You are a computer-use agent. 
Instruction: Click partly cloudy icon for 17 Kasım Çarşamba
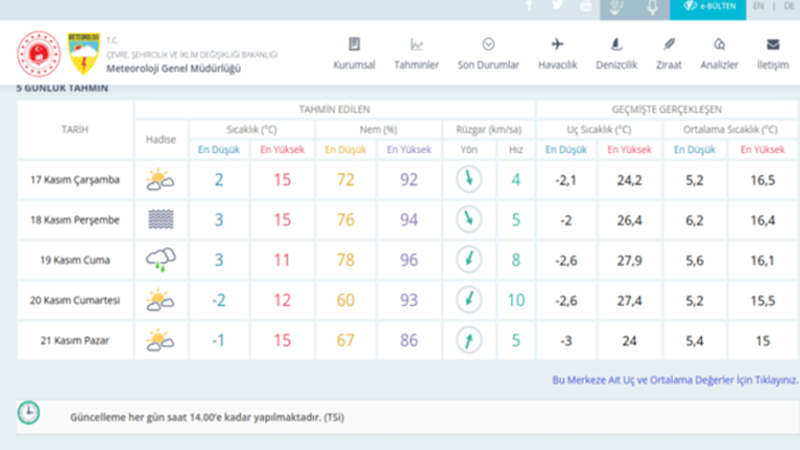coord(159,180)
